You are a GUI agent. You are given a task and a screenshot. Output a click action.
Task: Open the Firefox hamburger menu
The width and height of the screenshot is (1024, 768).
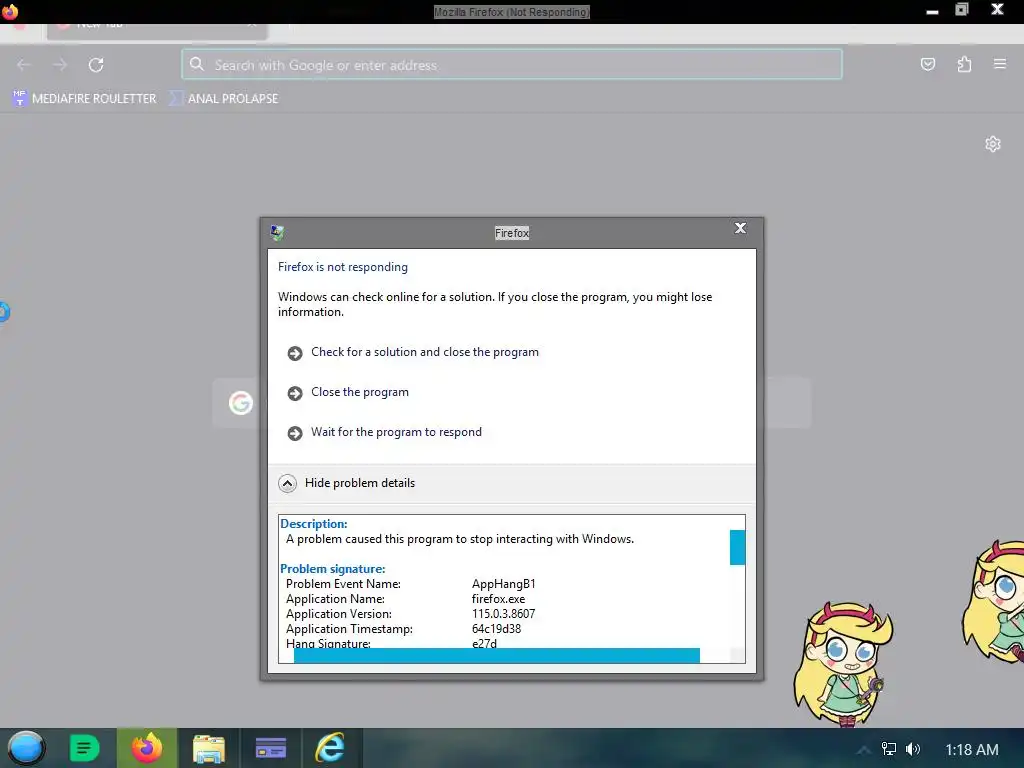click(1000, 64)
